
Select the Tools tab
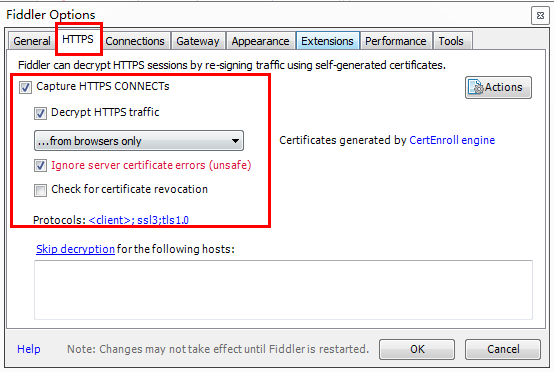pos(451,41)
